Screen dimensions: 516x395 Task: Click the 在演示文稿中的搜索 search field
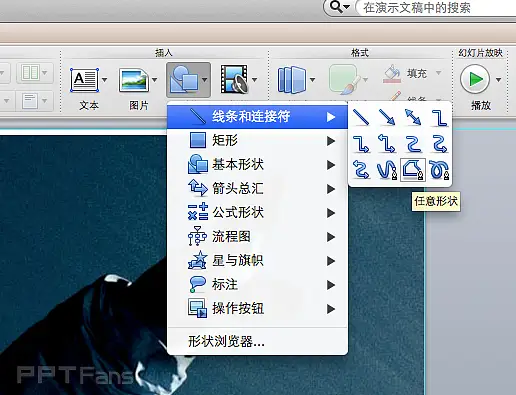[437, 7]
